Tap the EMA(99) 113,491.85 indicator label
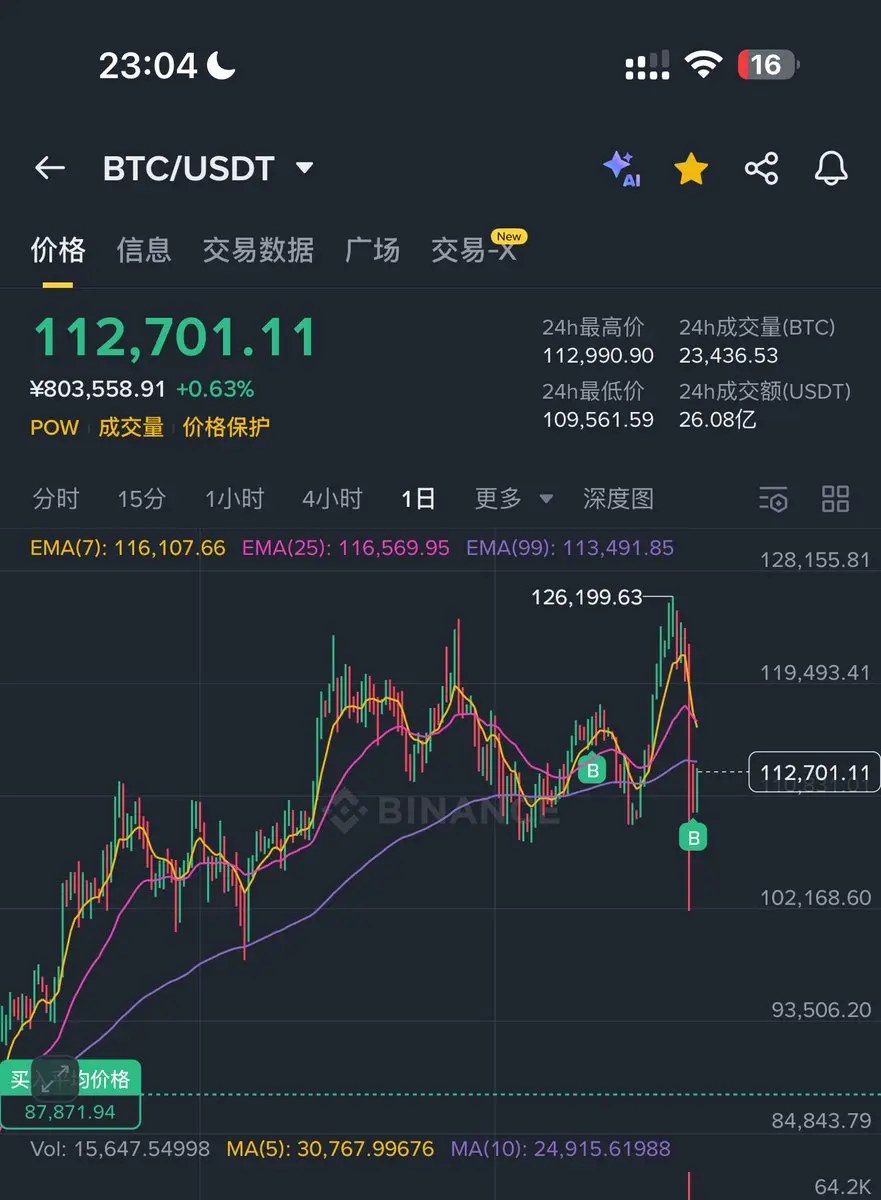Image resolution: width=881 pixels, height=1200 pixels. pos(570,548)
